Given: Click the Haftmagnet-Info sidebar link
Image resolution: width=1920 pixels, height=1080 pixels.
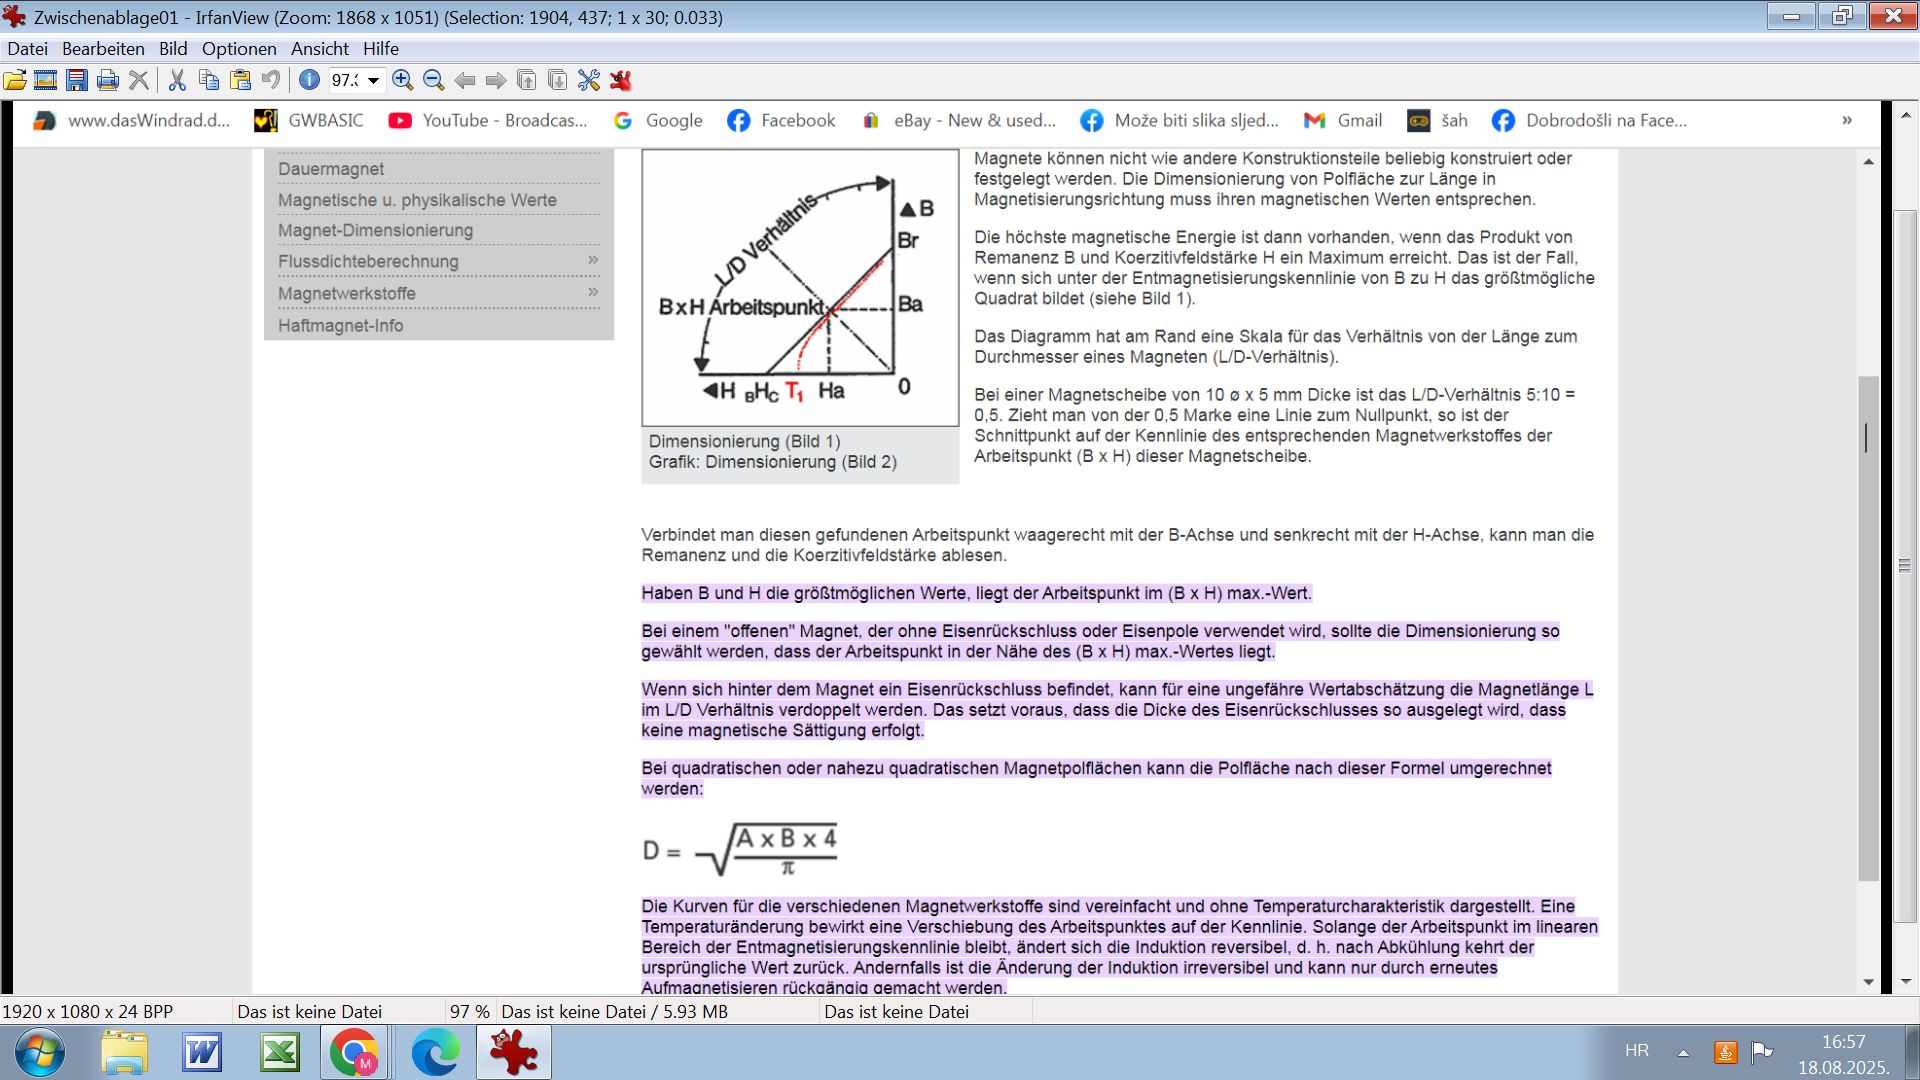Looking at the screenshot, I should click(340, 325).
